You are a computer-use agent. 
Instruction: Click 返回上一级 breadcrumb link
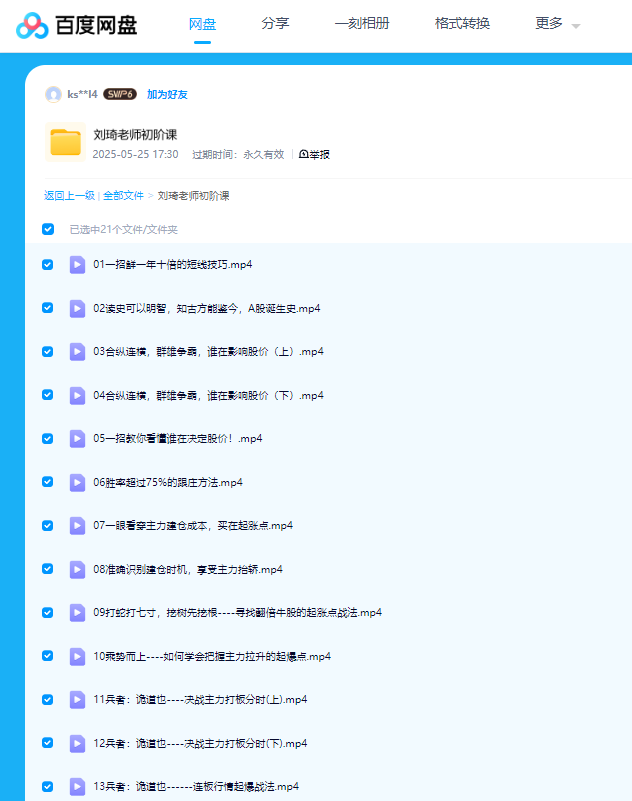pyautogui.click(x=69, y=196)
